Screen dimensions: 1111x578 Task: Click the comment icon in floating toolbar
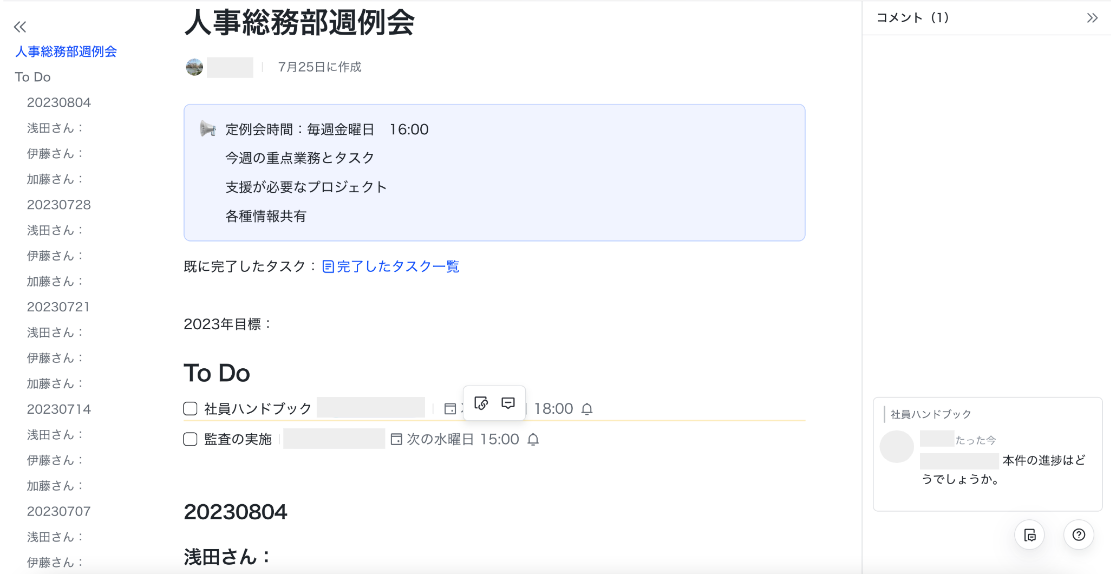pos(508,403)
